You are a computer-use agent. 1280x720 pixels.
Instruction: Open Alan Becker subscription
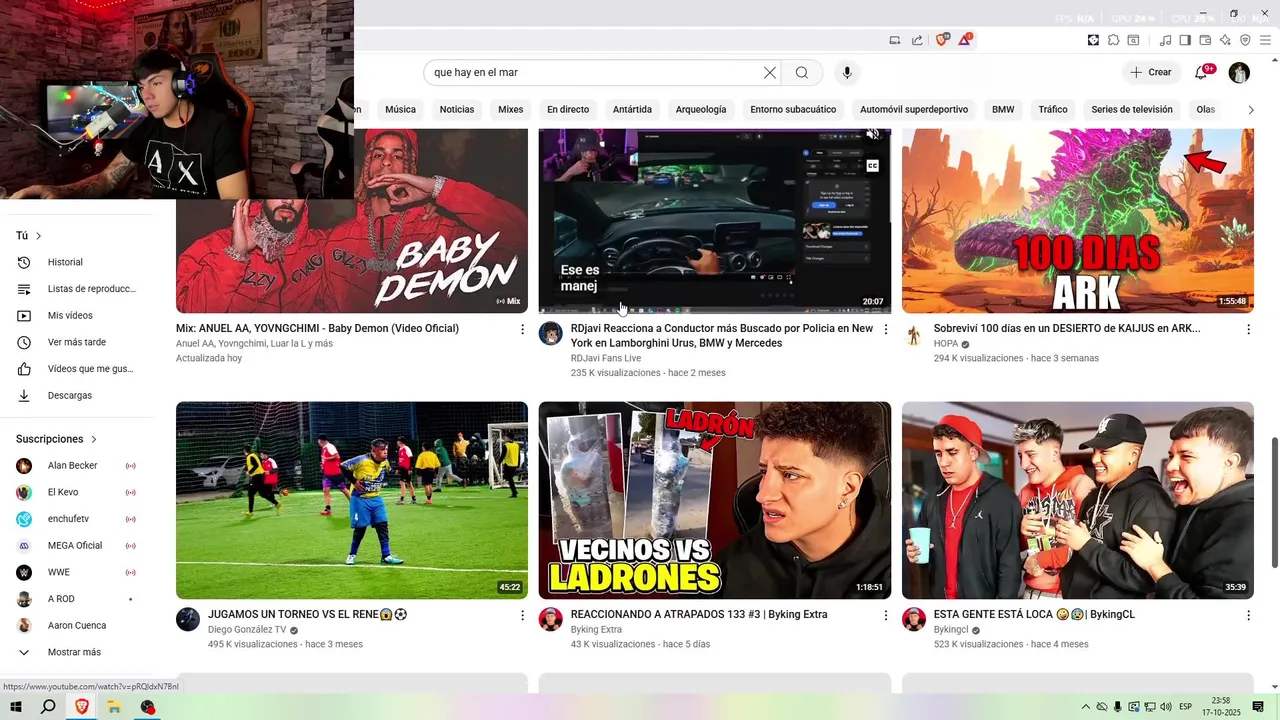76,466
